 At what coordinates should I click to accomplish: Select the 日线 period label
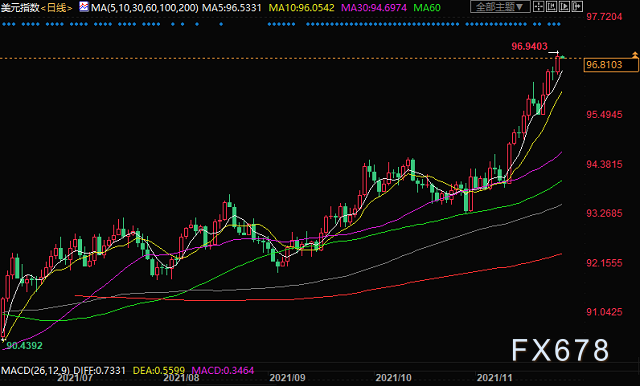point(57,8)
